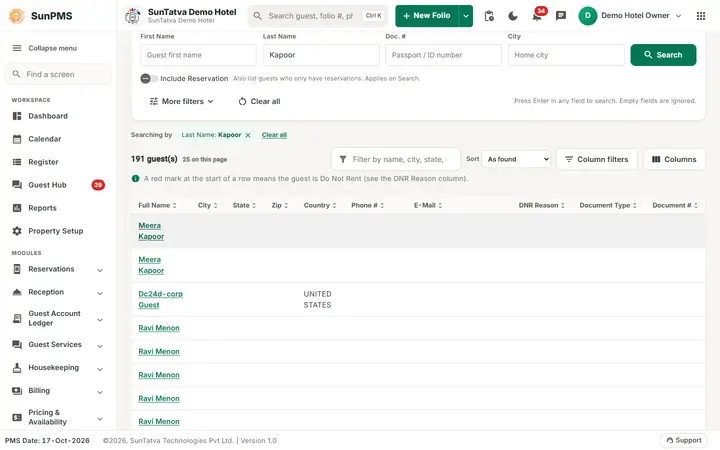
Task: Click the Home city input field
Action: point(566,55)
